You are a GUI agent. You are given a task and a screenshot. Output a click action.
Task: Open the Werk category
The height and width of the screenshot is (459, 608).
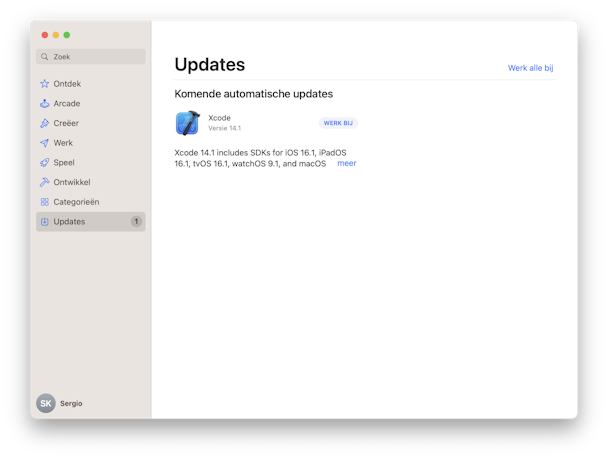[91, 143]
